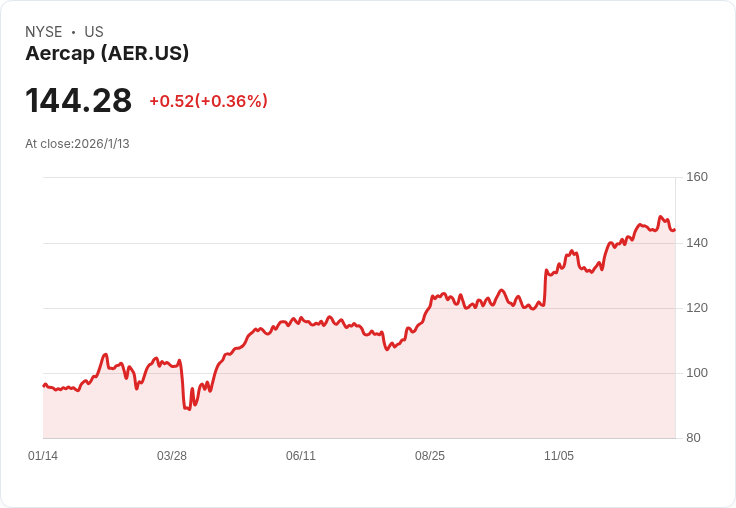Click the latest endpoint of the price line

tap(675, 230)
